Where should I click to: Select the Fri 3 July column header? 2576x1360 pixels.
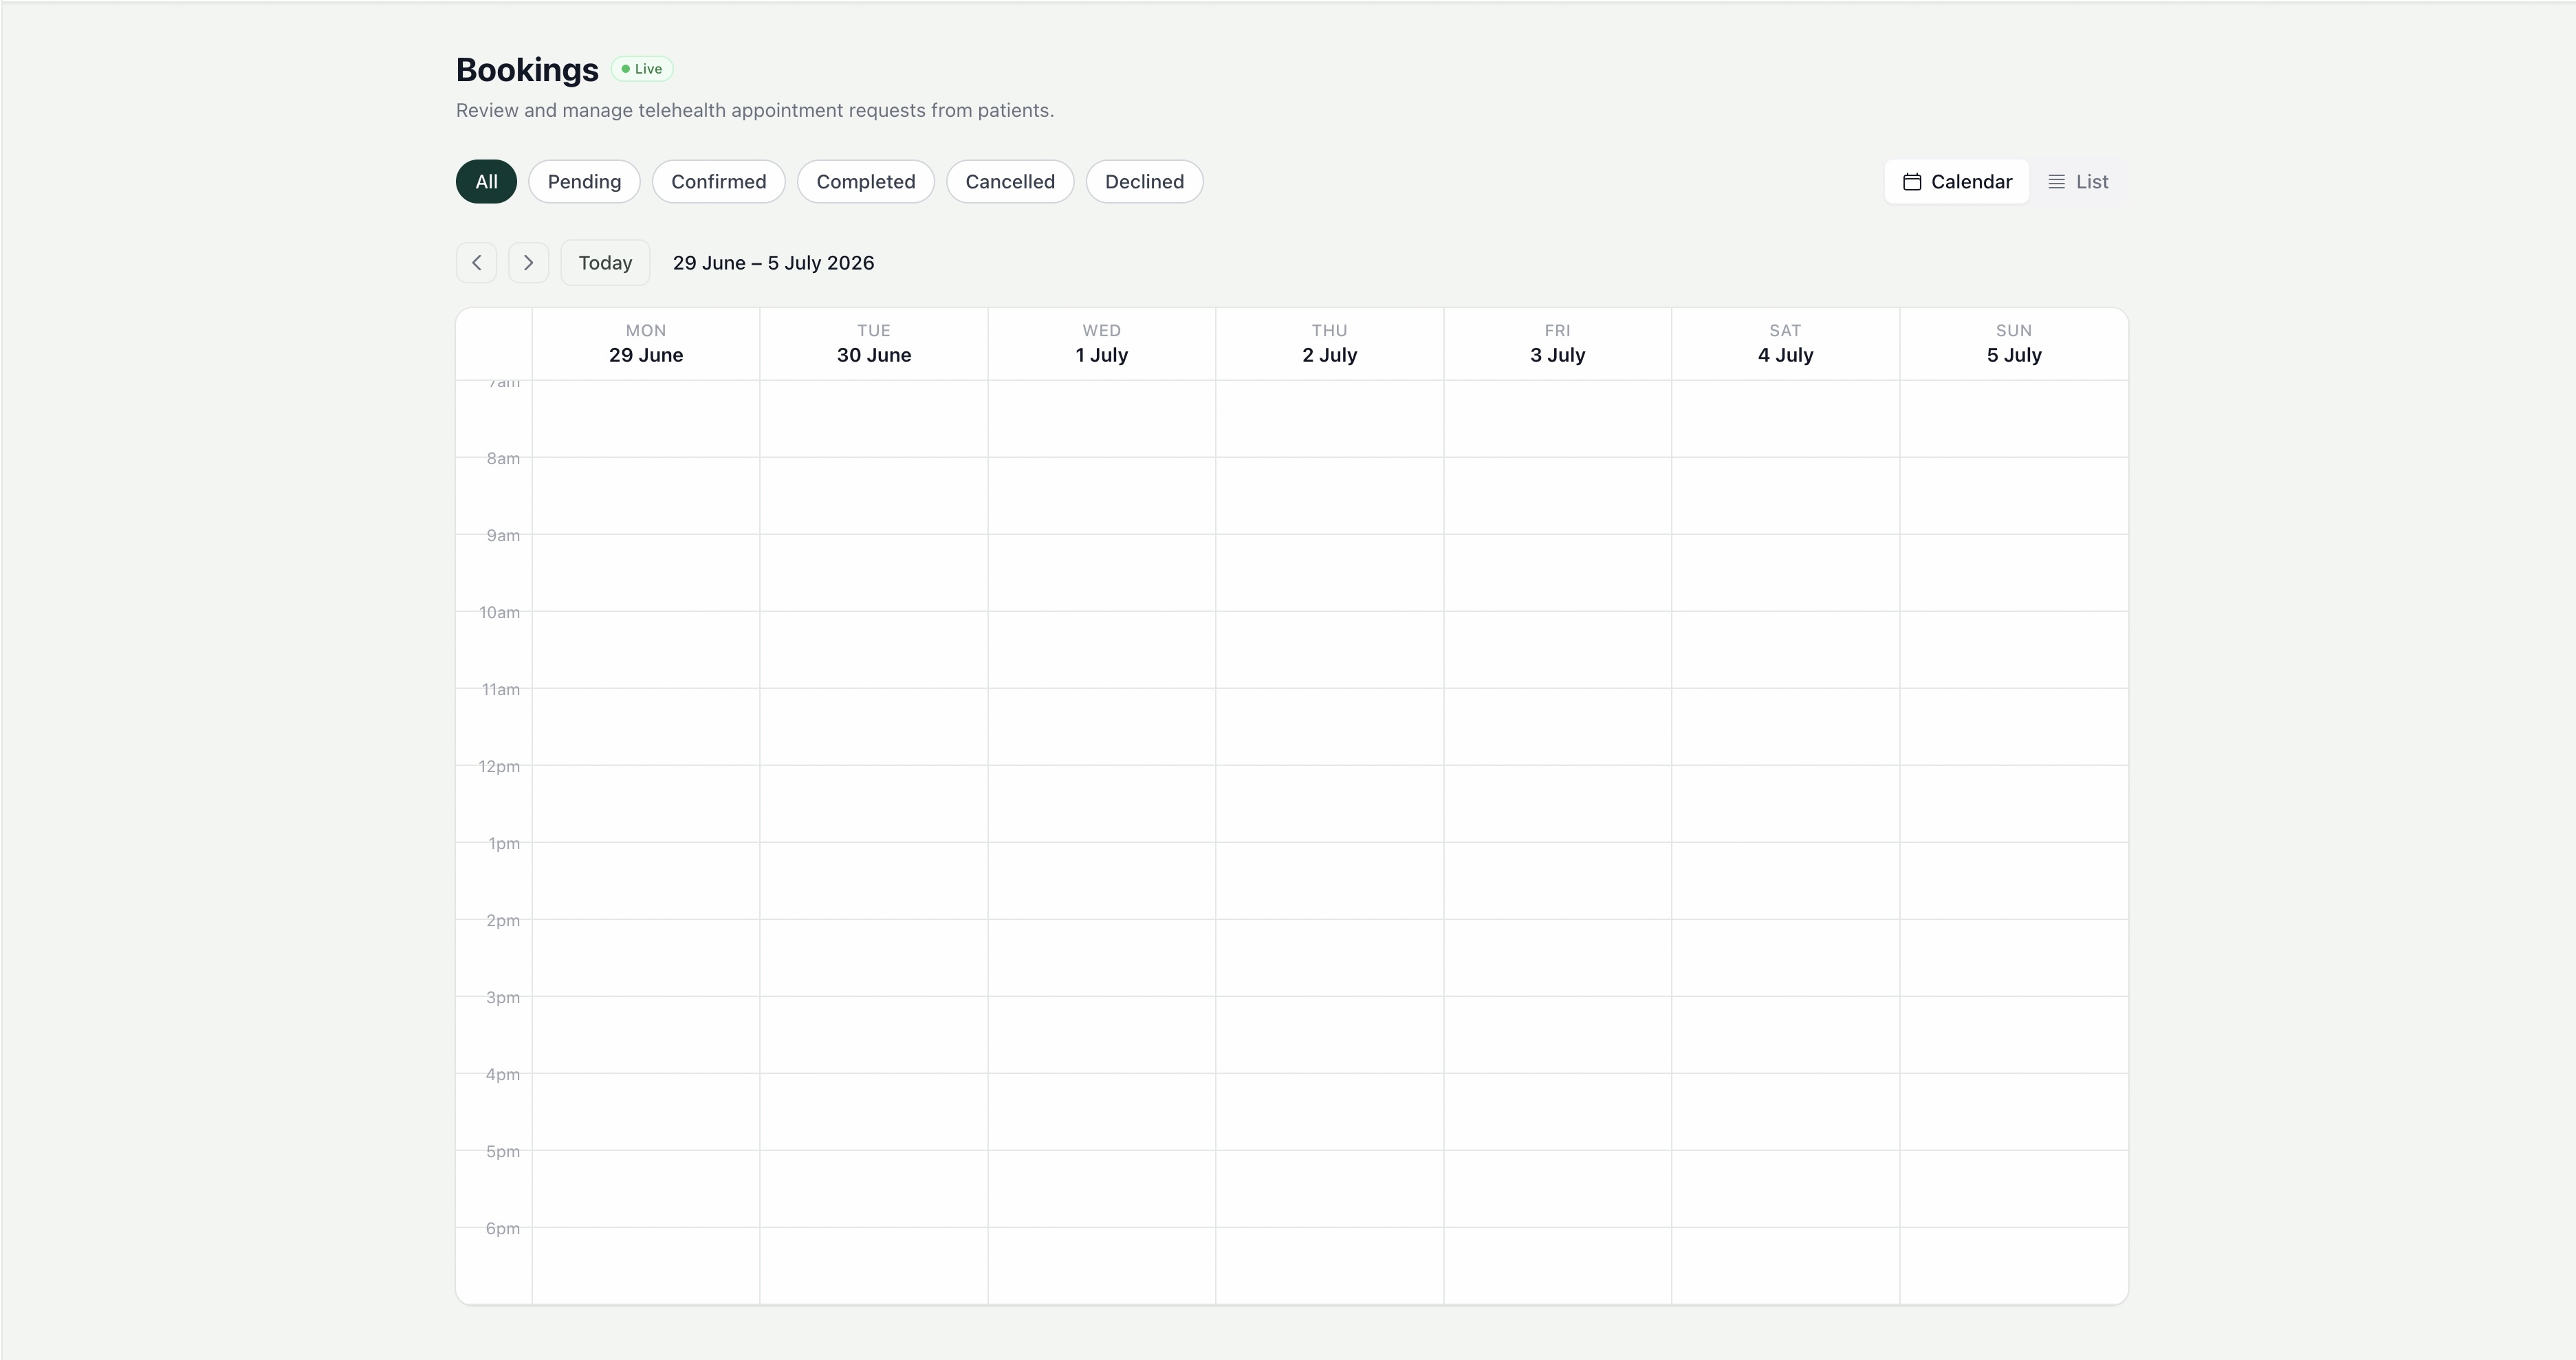tap(1558, 344)
